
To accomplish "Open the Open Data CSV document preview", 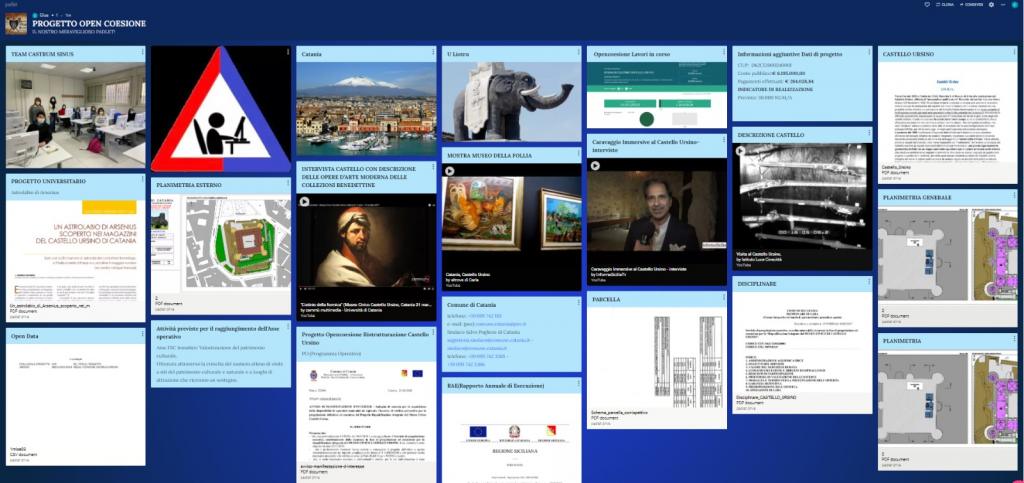I will point(76,396).
